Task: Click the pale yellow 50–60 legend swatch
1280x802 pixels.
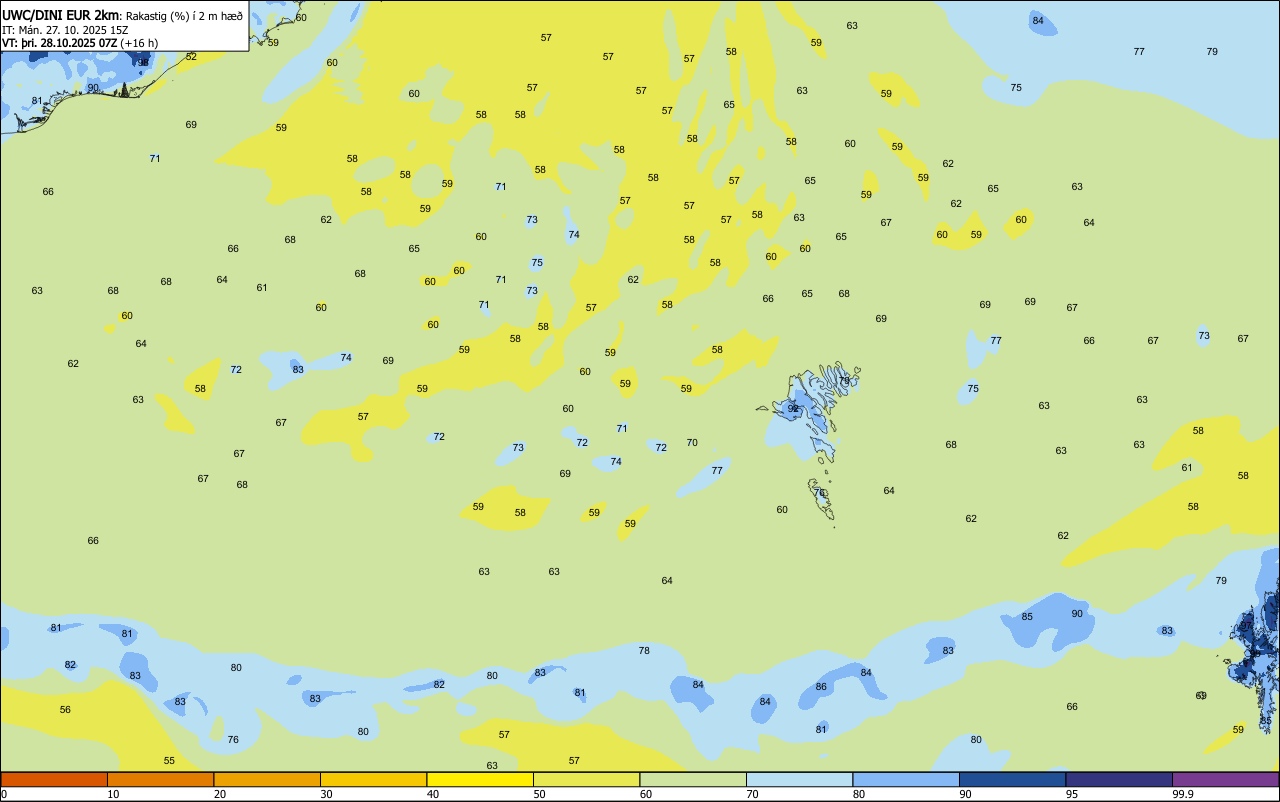Action: point(586,779)
